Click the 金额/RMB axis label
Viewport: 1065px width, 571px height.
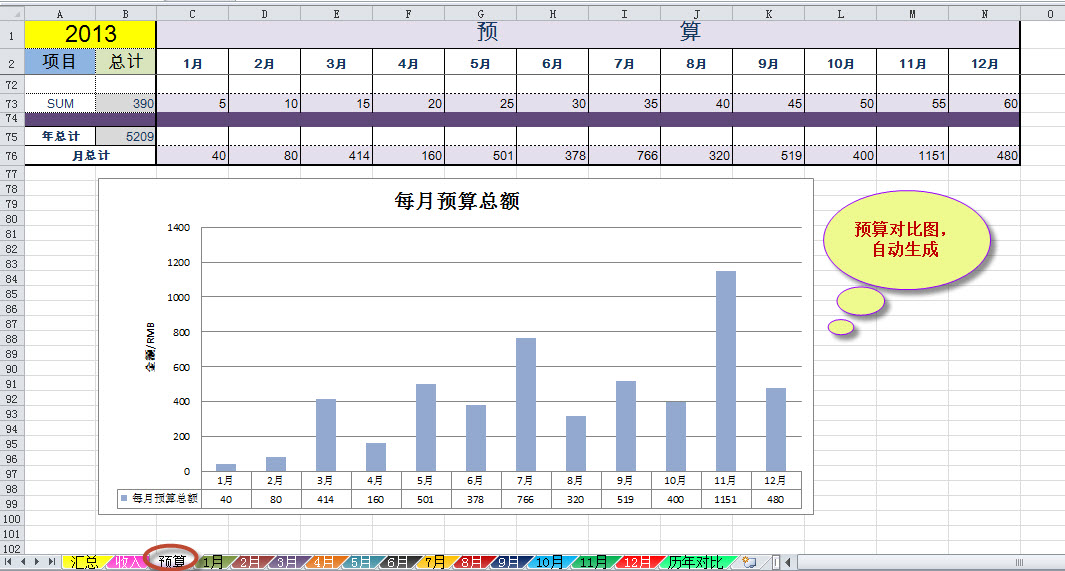tap(150, 346)
